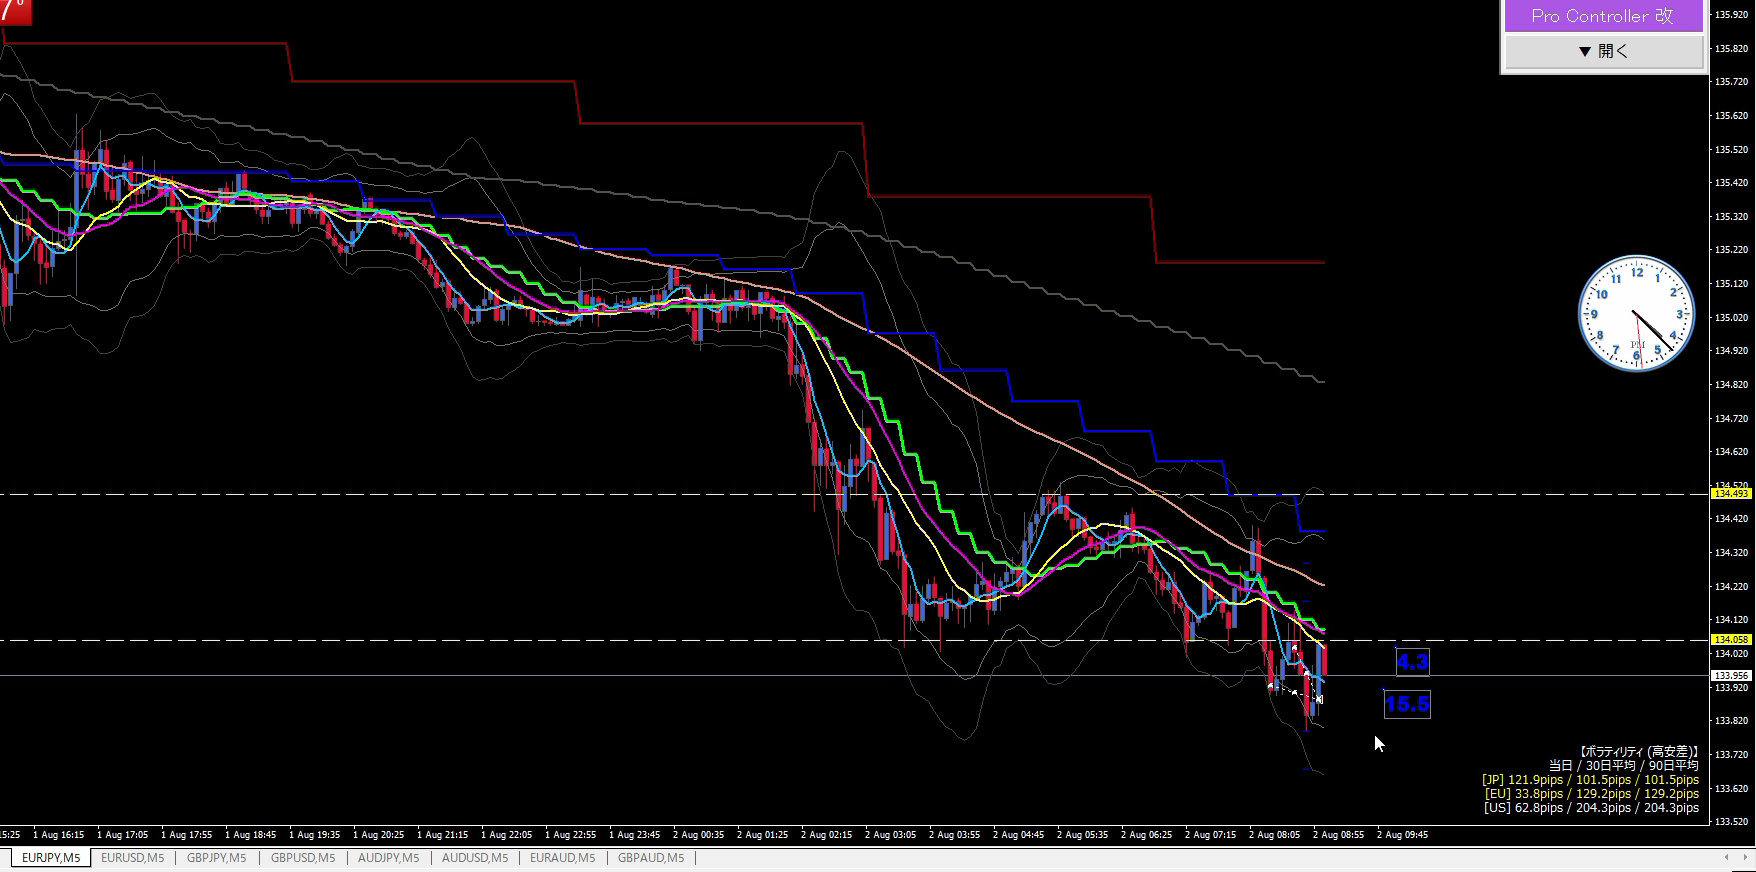This screenshot has height=872, width=1756.
Task: Switch to the EURJPY,M5 chart tab
Action: click(51, 858)
